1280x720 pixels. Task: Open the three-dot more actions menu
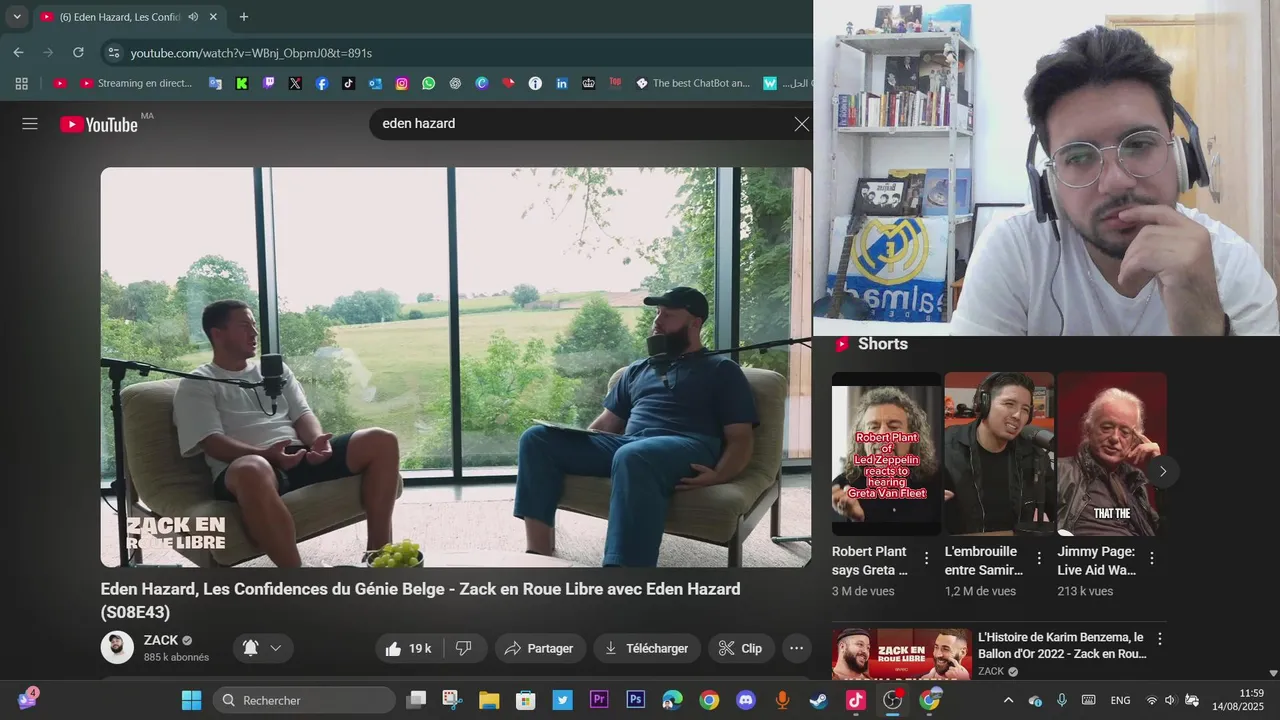796,648
